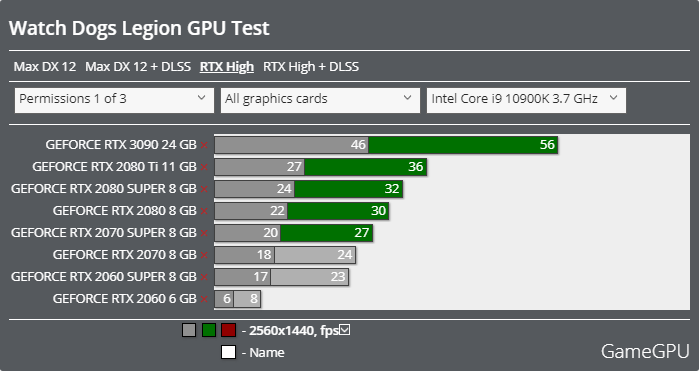Expand the All graphics cards dropdown
This screenshot has width=699, height=371.
pos(320,100)
